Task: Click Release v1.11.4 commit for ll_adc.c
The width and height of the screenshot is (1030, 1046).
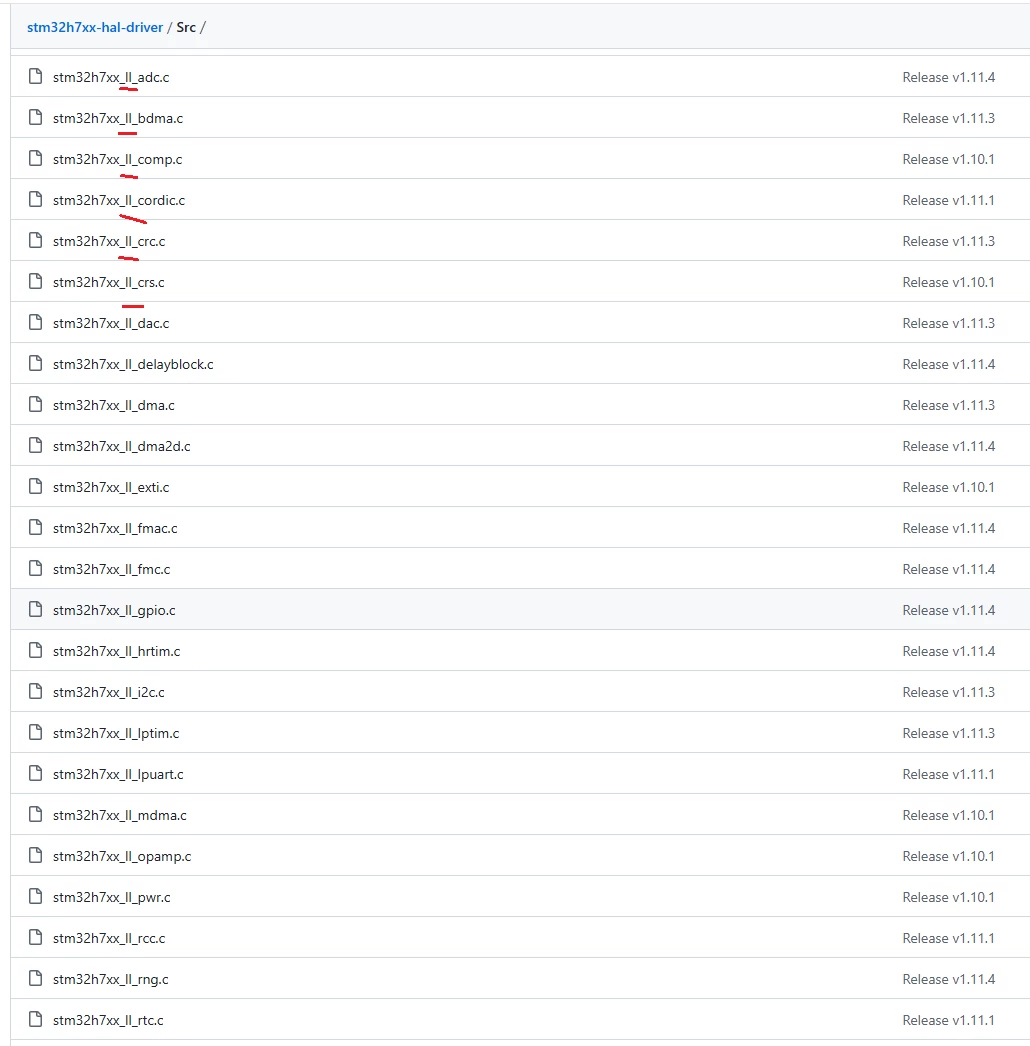Action: (x=949, y=77)
